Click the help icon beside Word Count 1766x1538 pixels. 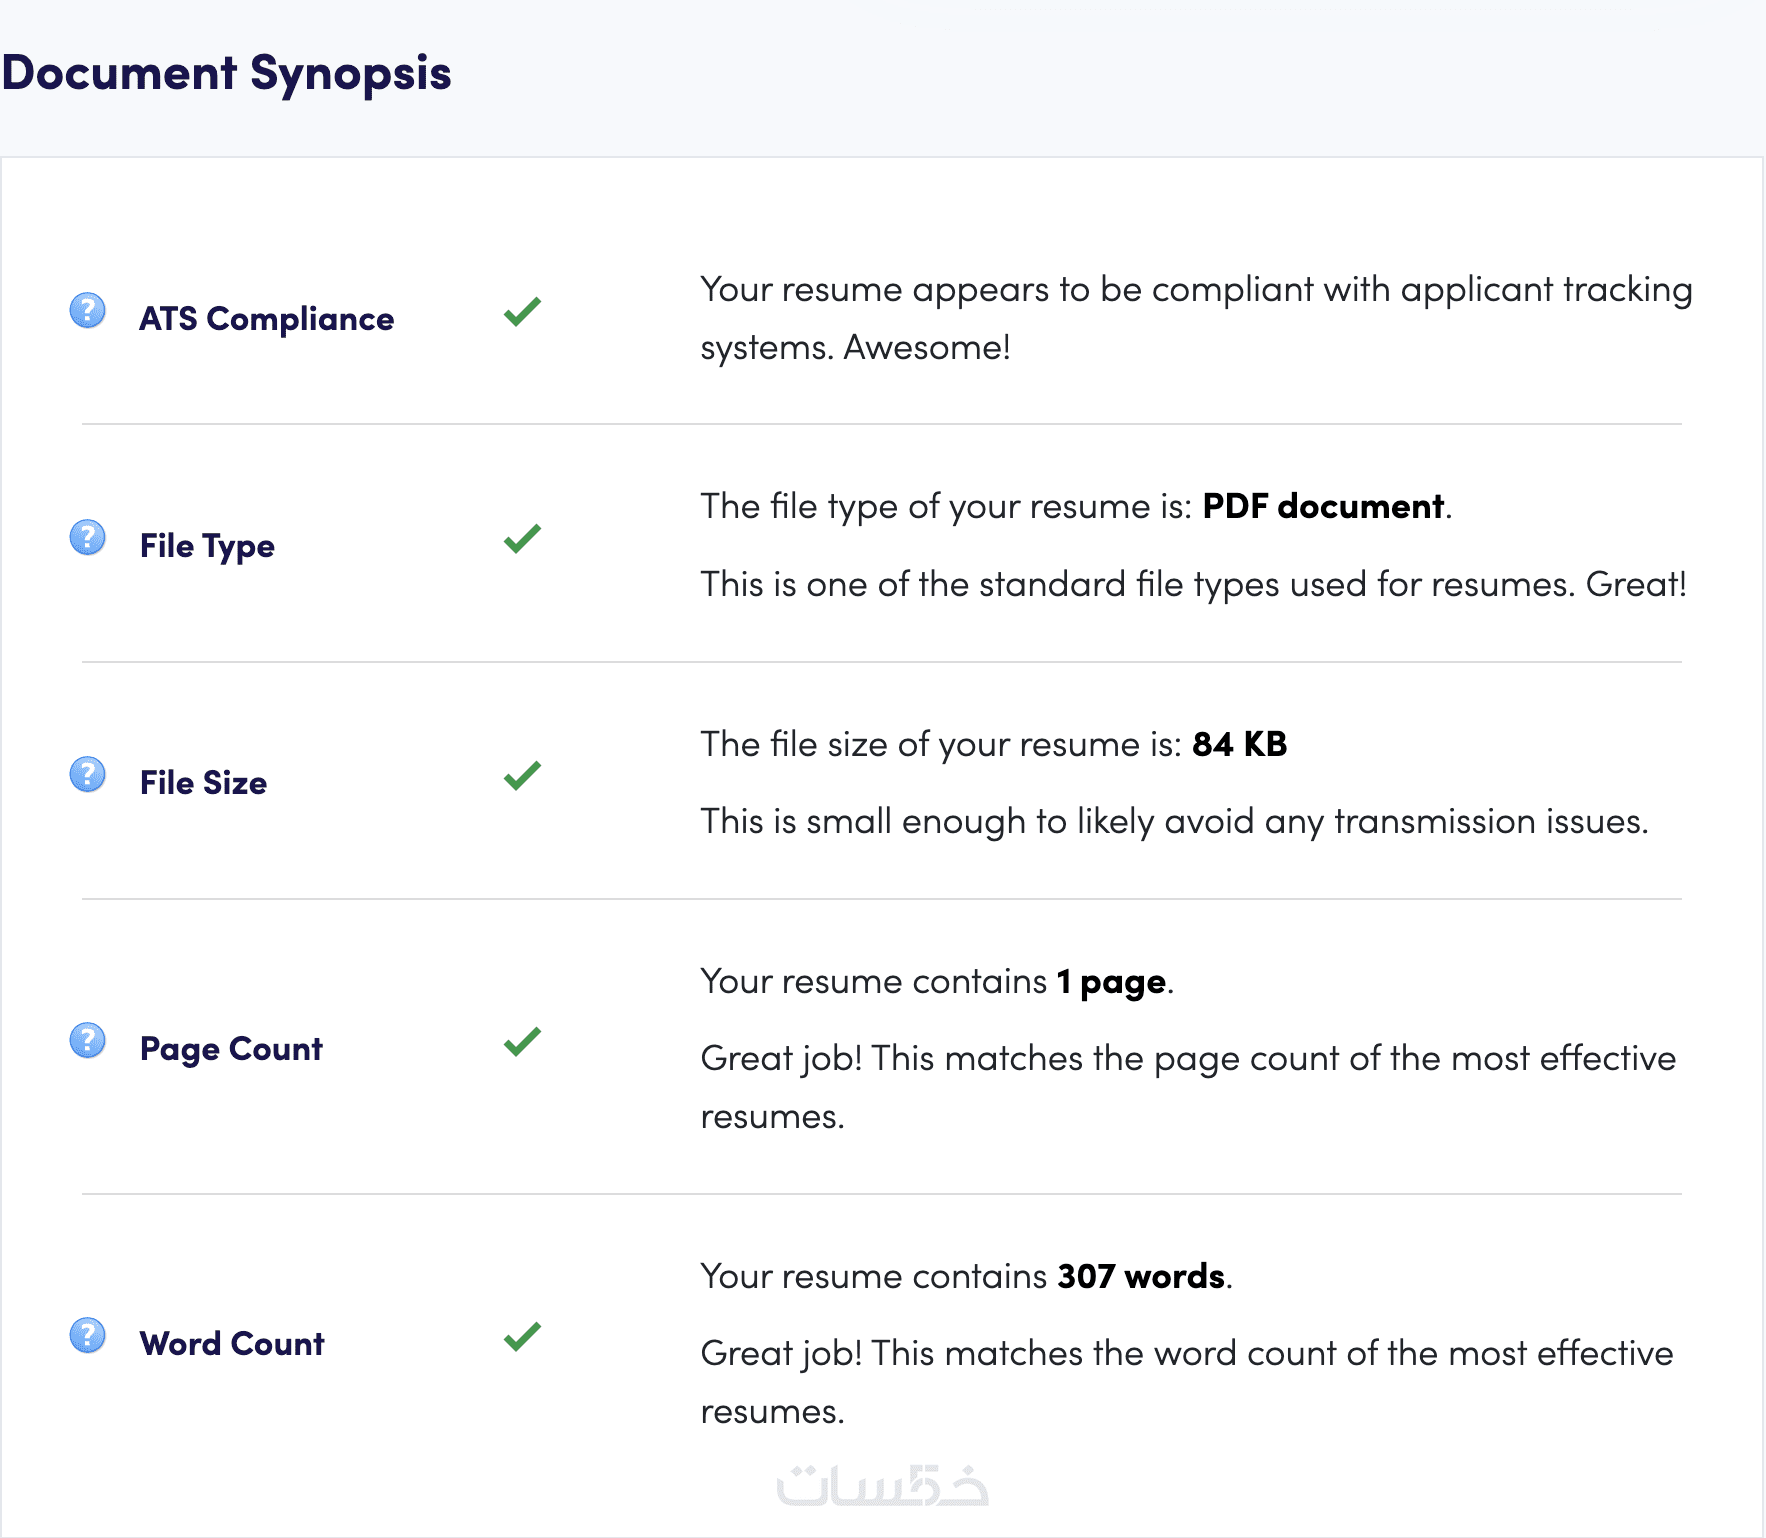click(x=88, y=1335)
